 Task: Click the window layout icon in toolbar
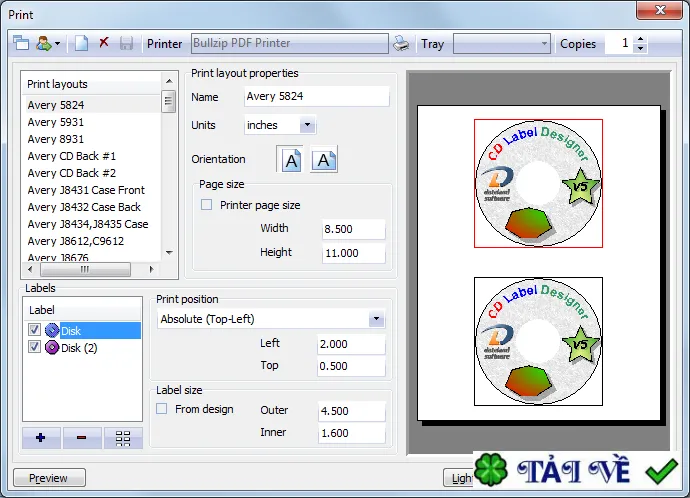click(21, 43)
